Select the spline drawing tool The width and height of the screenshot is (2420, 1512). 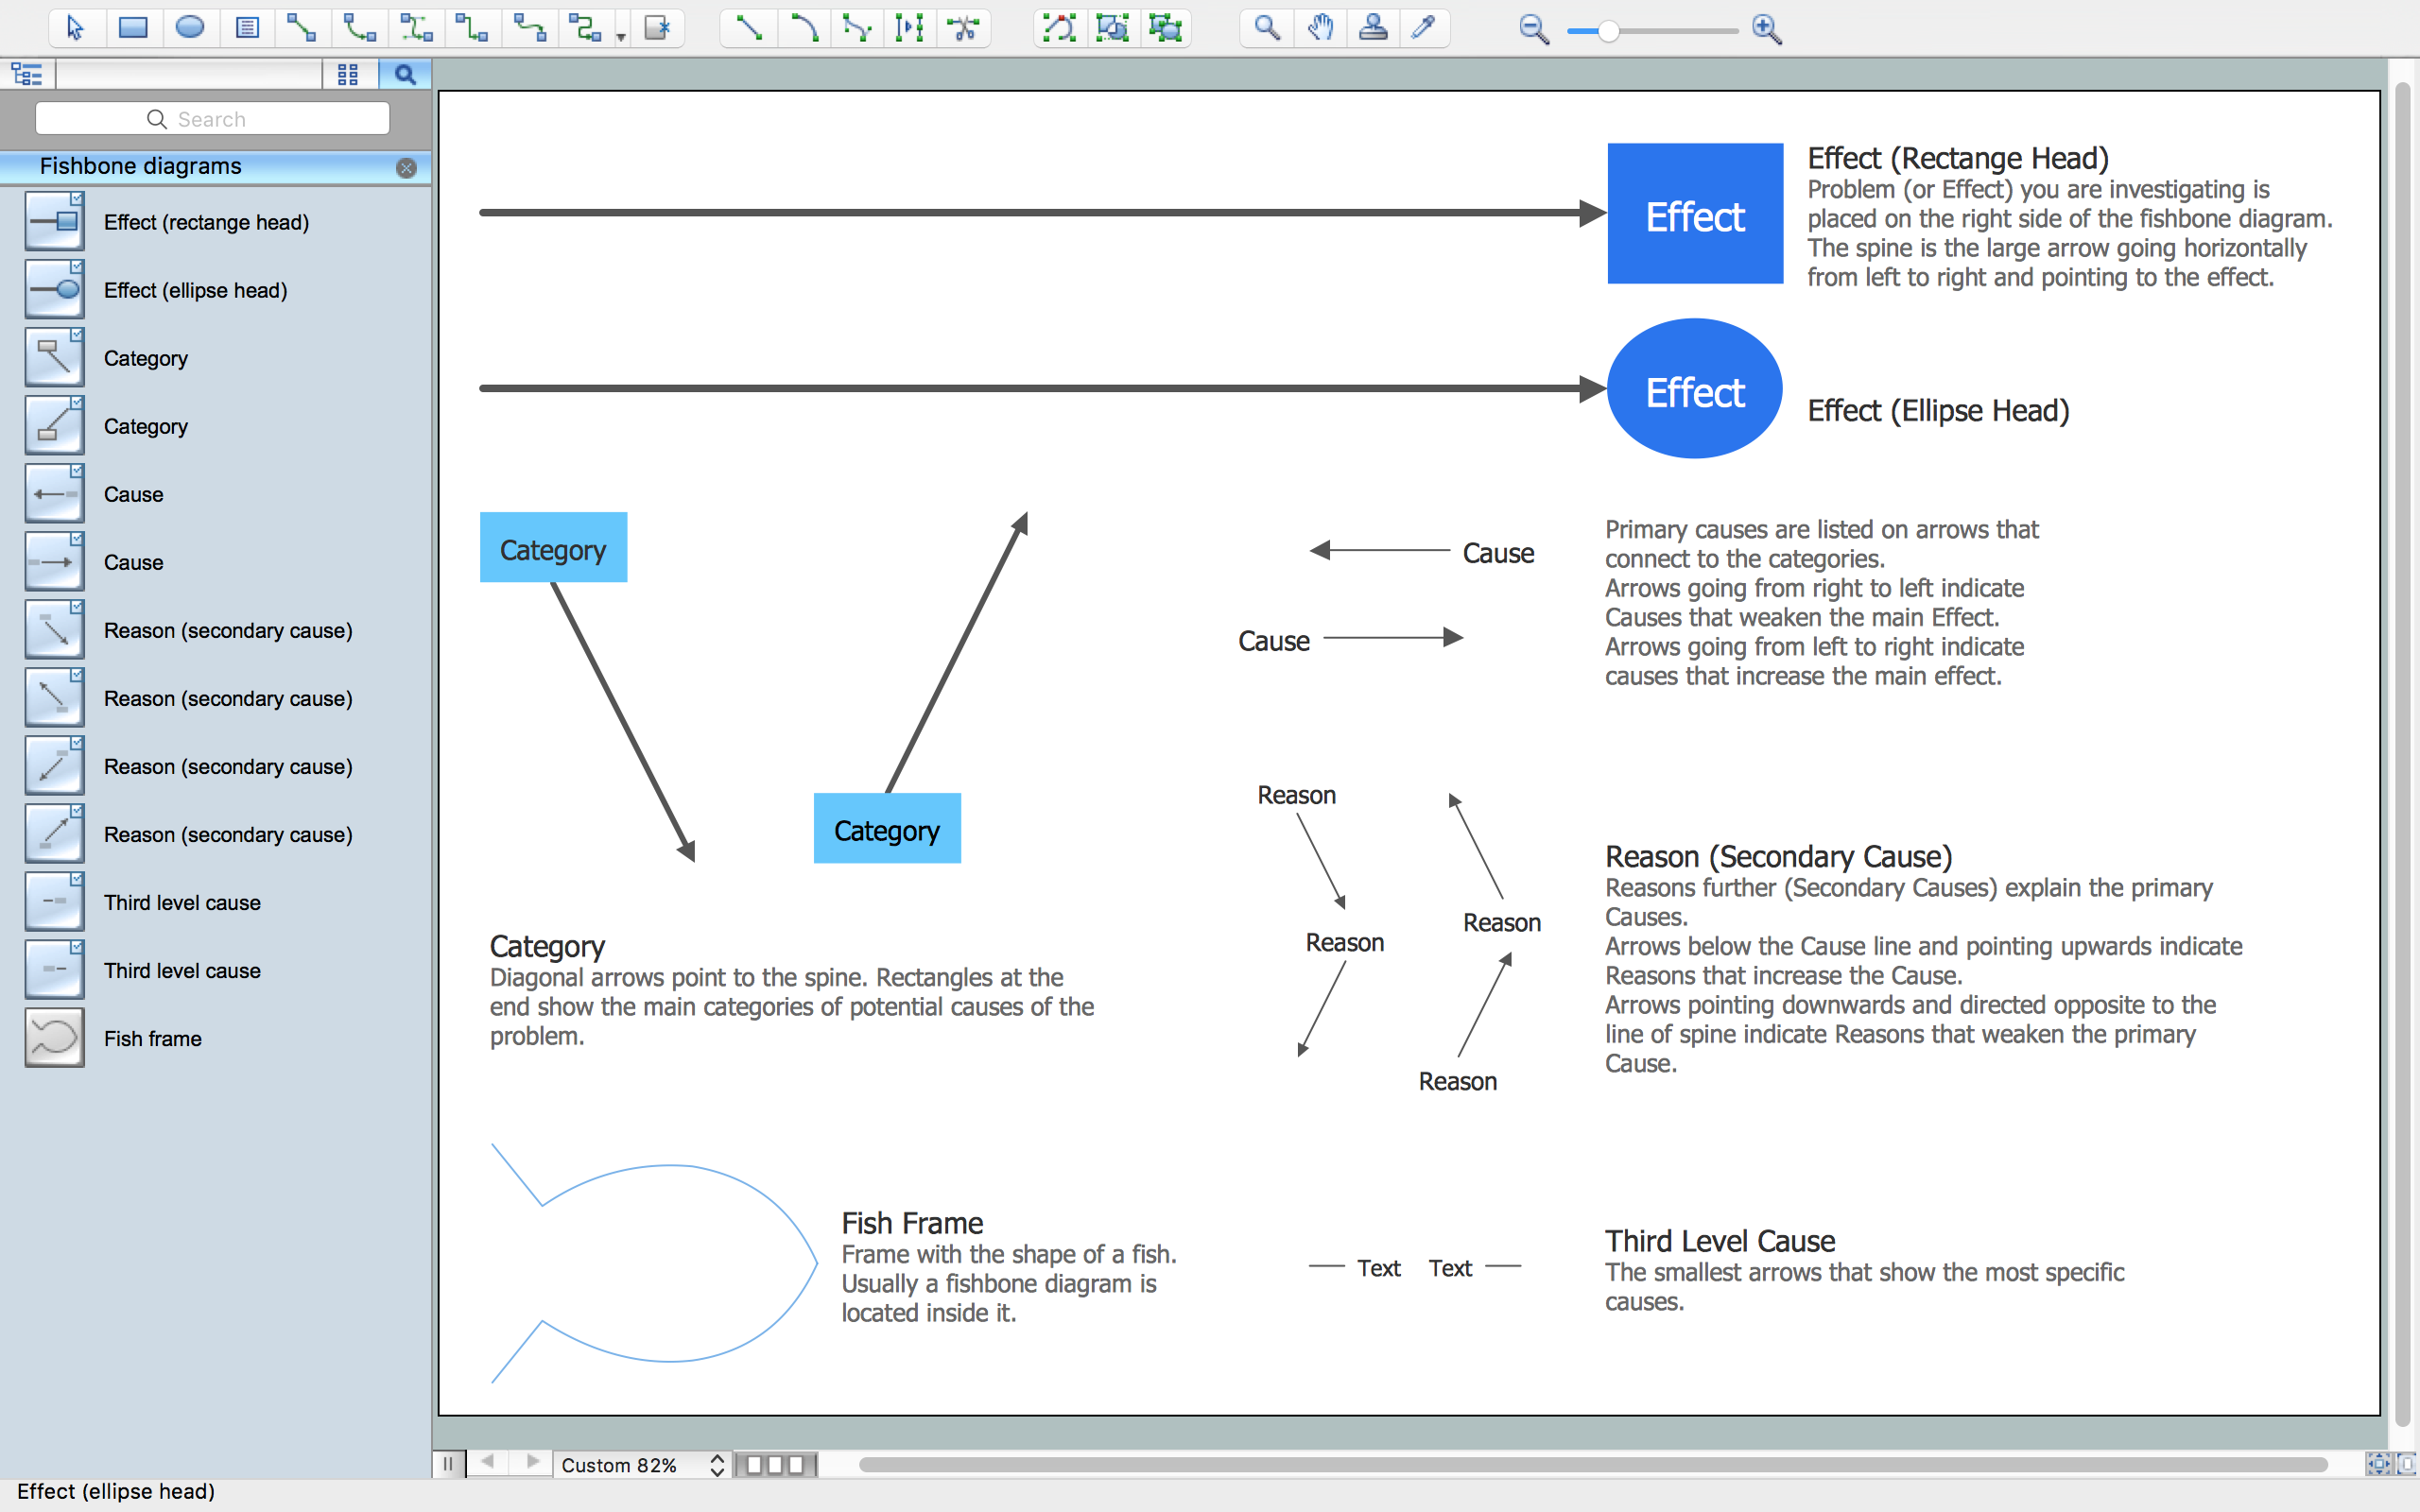(857, 28)
